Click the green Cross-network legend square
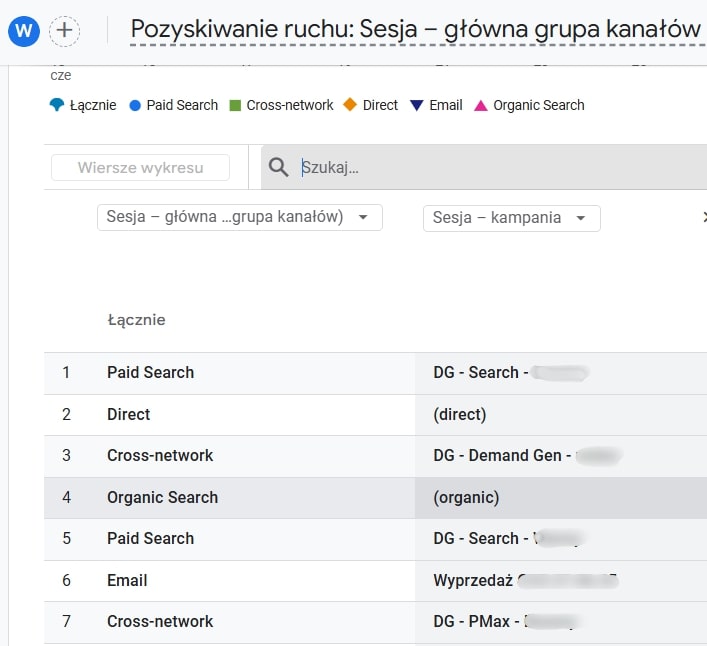This screenshot has height=646, width=707. 236,105
